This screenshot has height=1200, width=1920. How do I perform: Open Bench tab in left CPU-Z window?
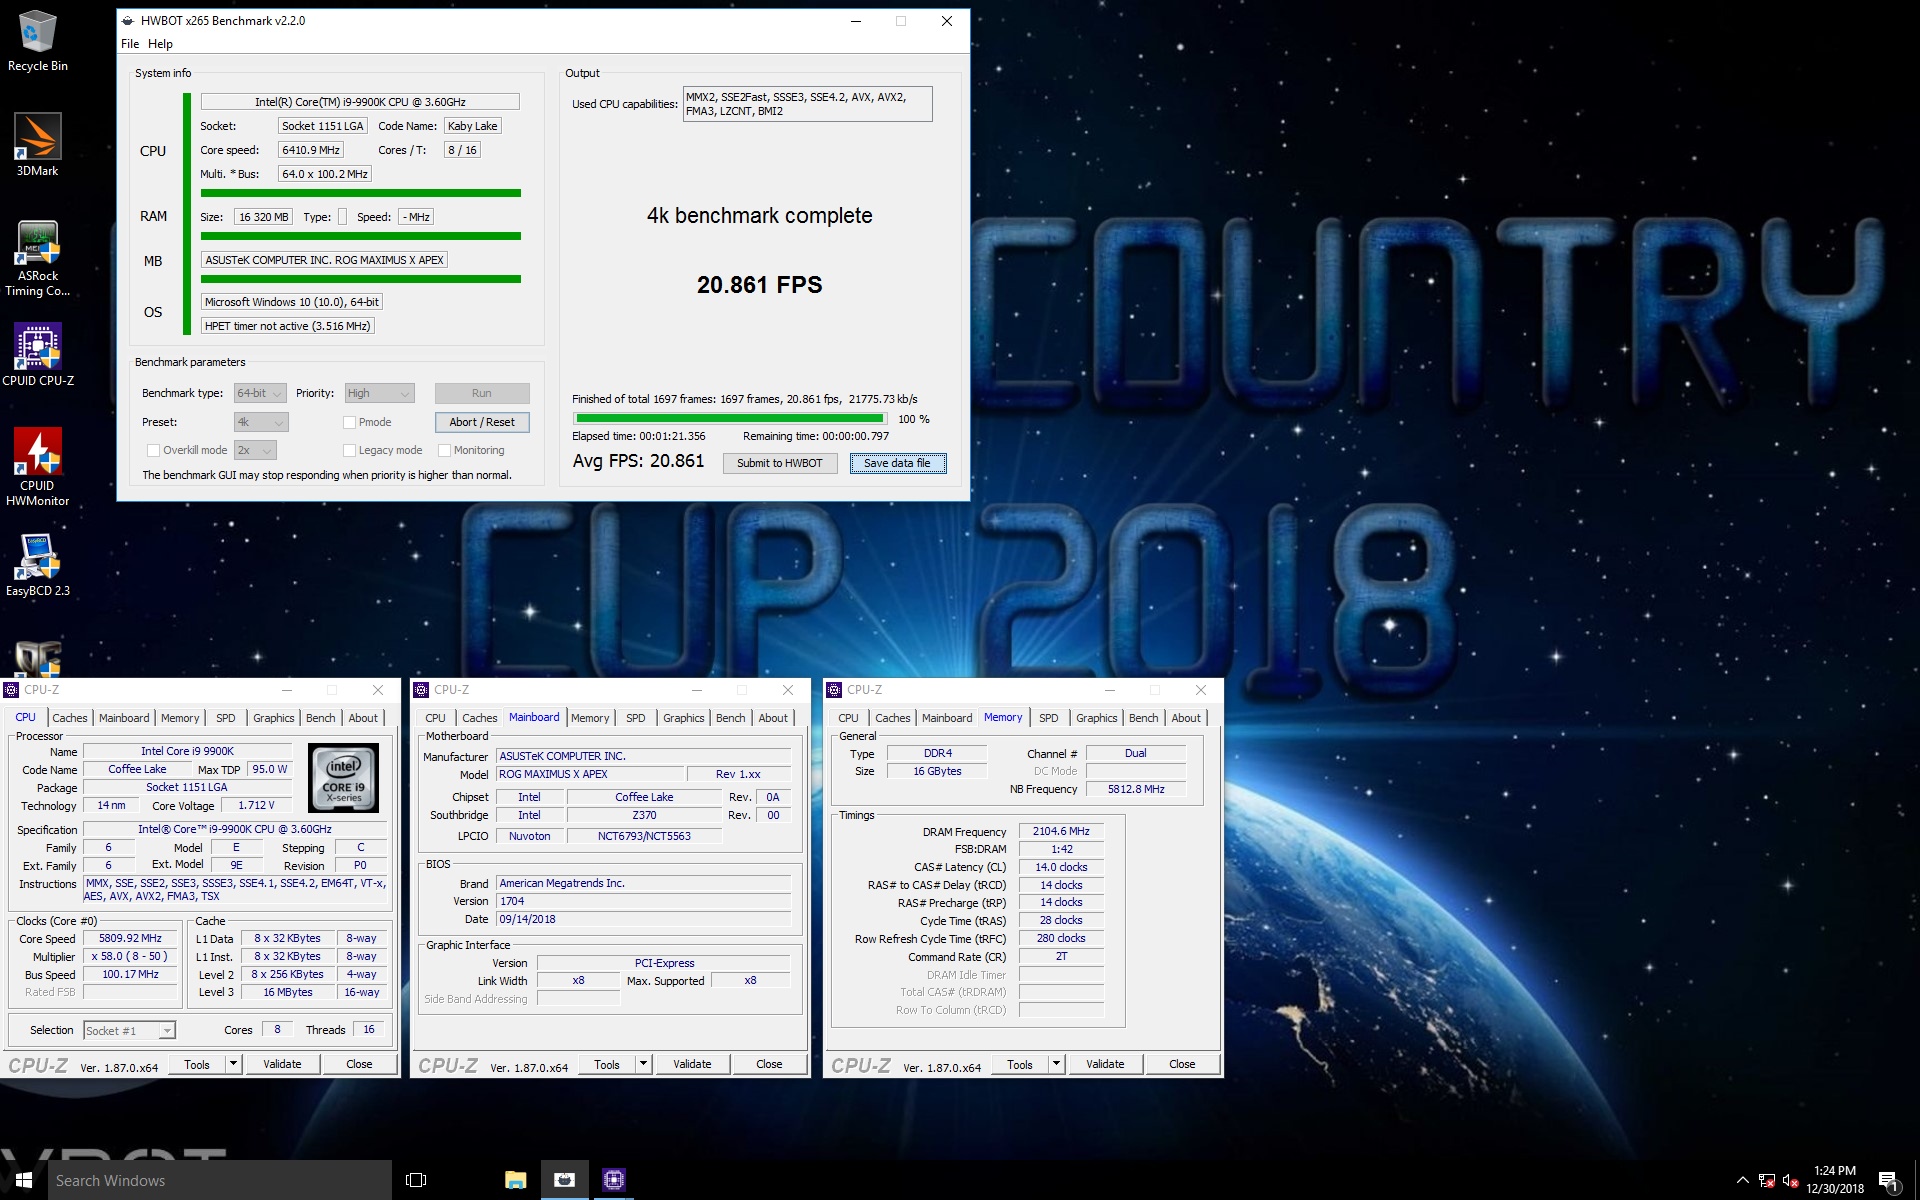pyautogui.click(x=320, y=718)
